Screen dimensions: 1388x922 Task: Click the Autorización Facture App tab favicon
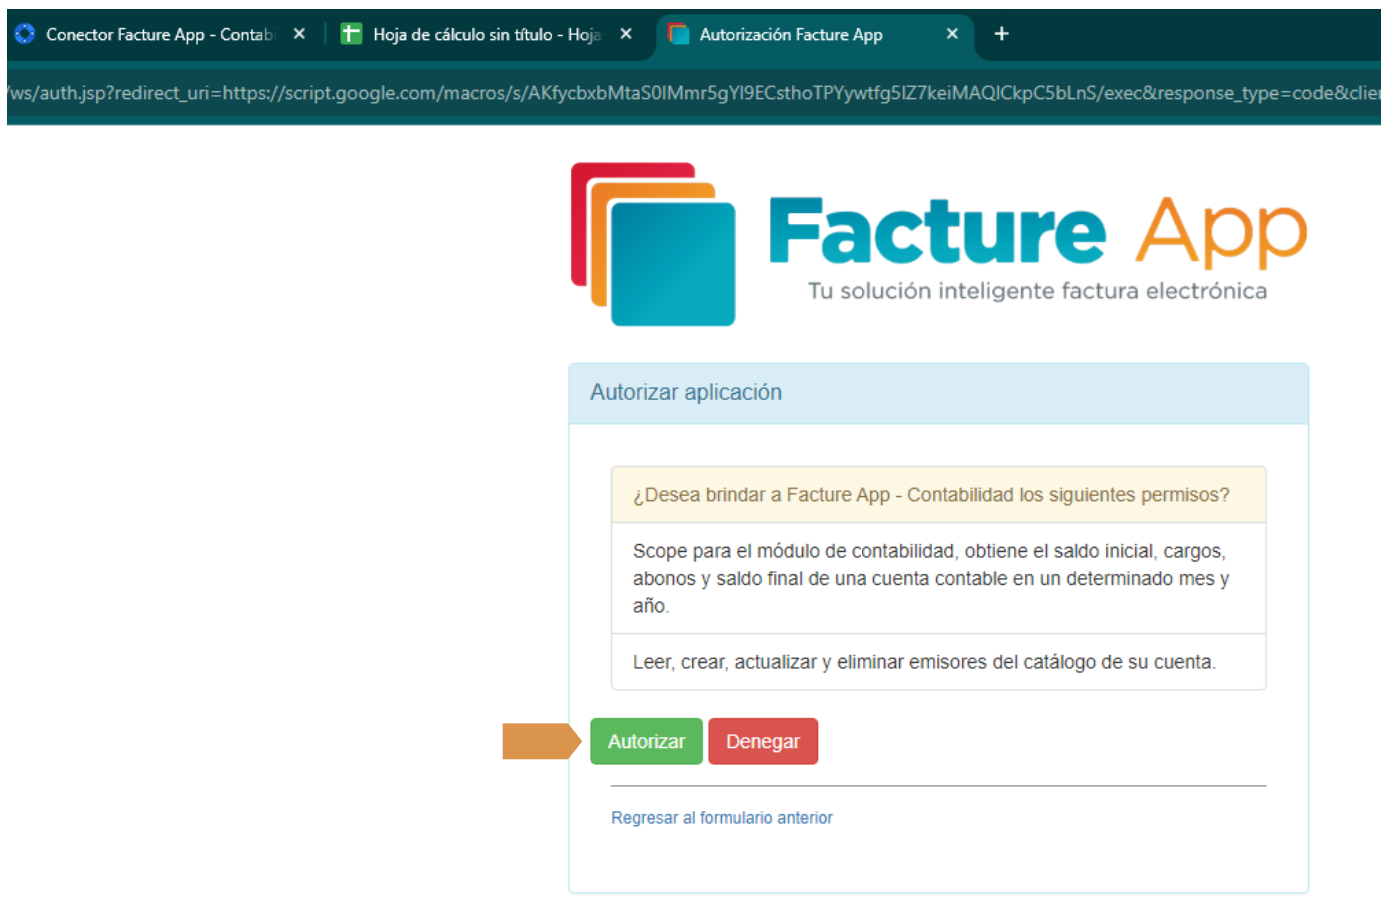pyautogui.click(x=679, y=35)
